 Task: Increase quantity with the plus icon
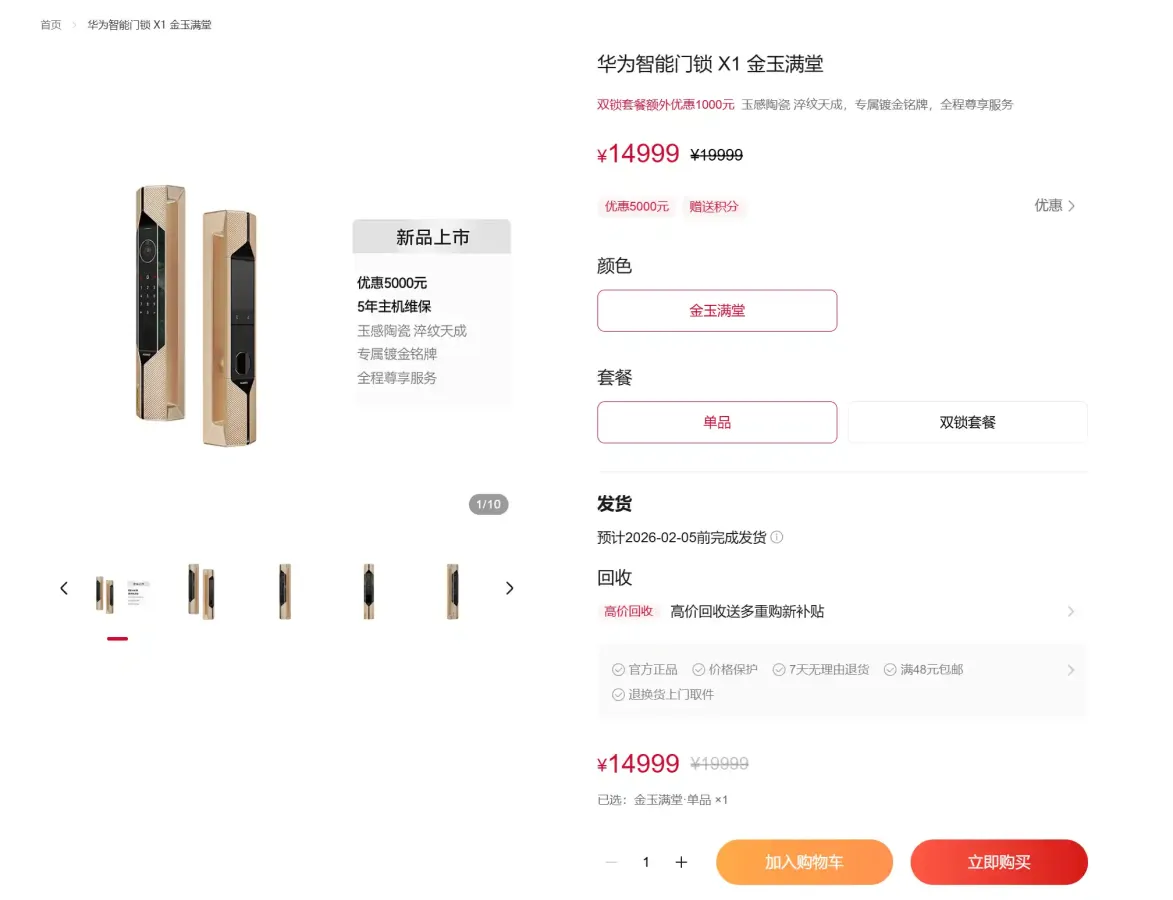click(681, 862)
